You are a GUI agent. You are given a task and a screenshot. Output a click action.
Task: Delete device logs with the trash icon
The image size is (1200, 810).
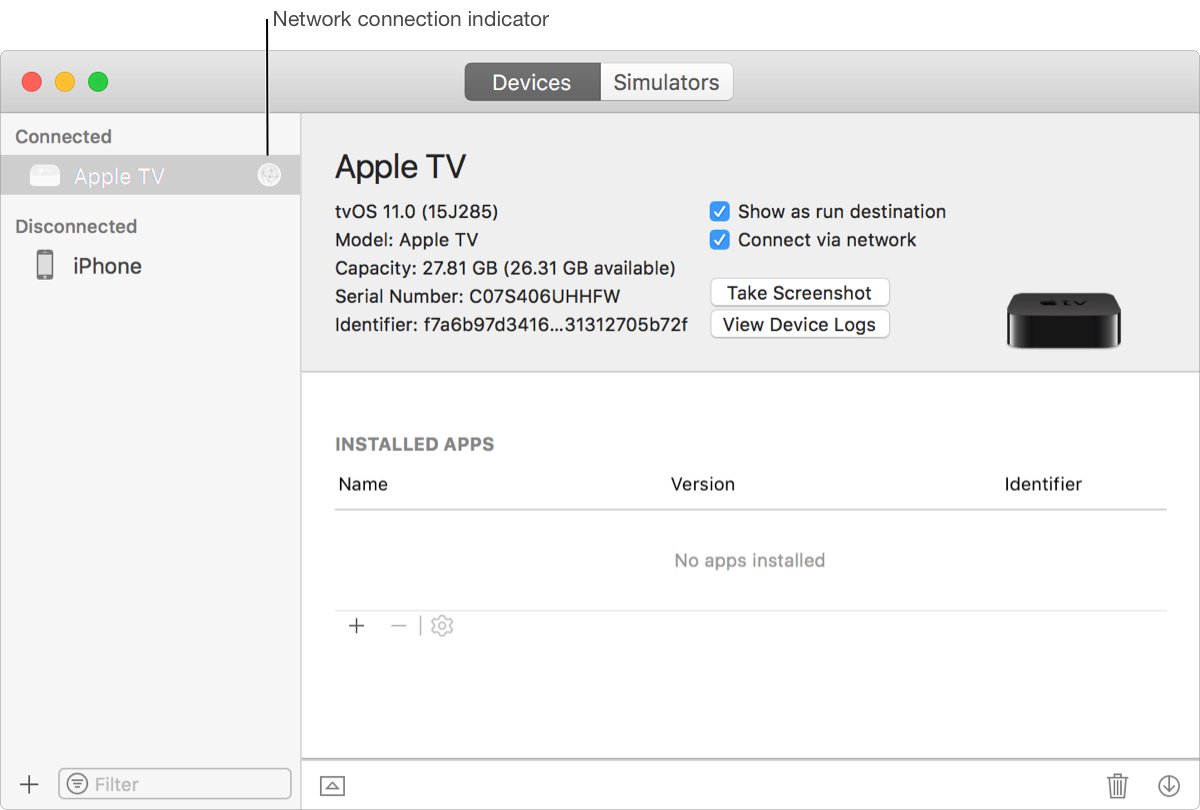point(1118,785)
